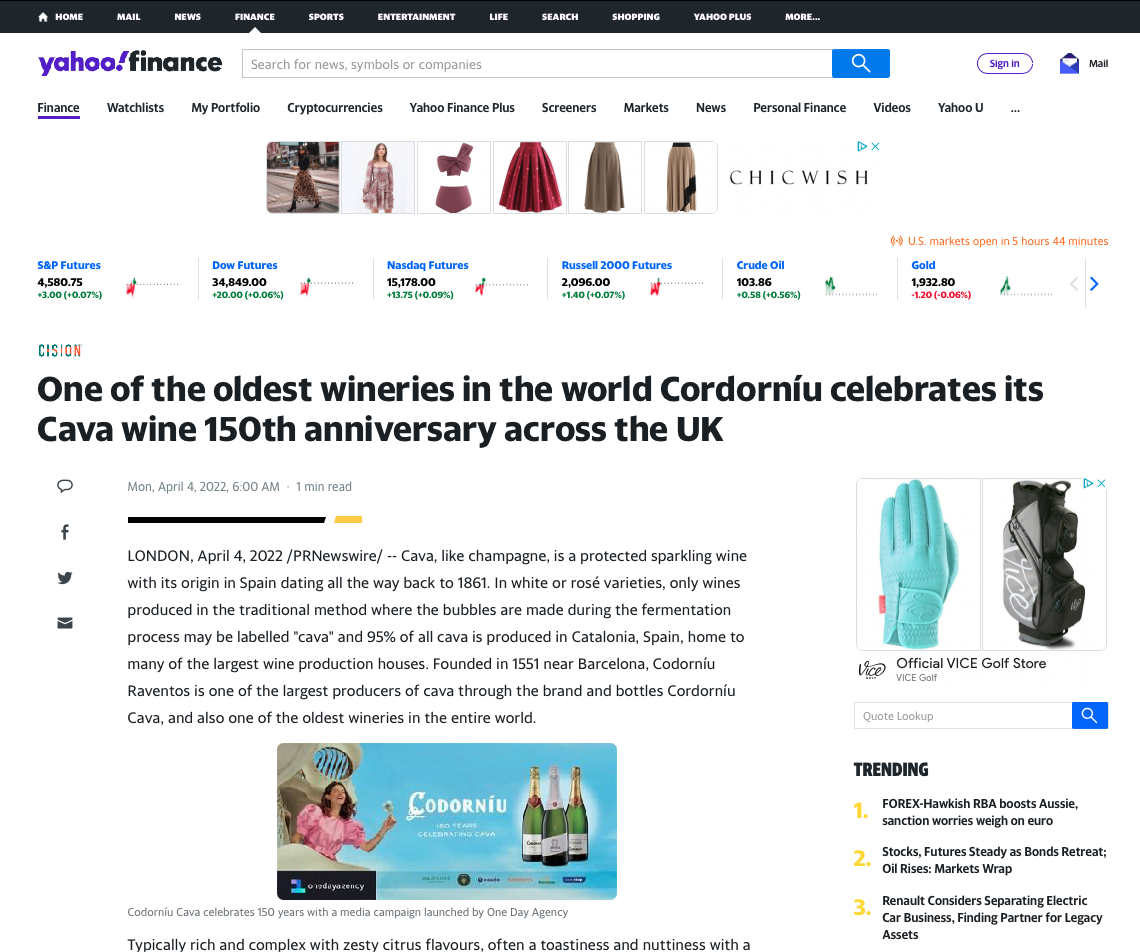Expand the ellipsis in the finance navigation

pos(1015,108)
